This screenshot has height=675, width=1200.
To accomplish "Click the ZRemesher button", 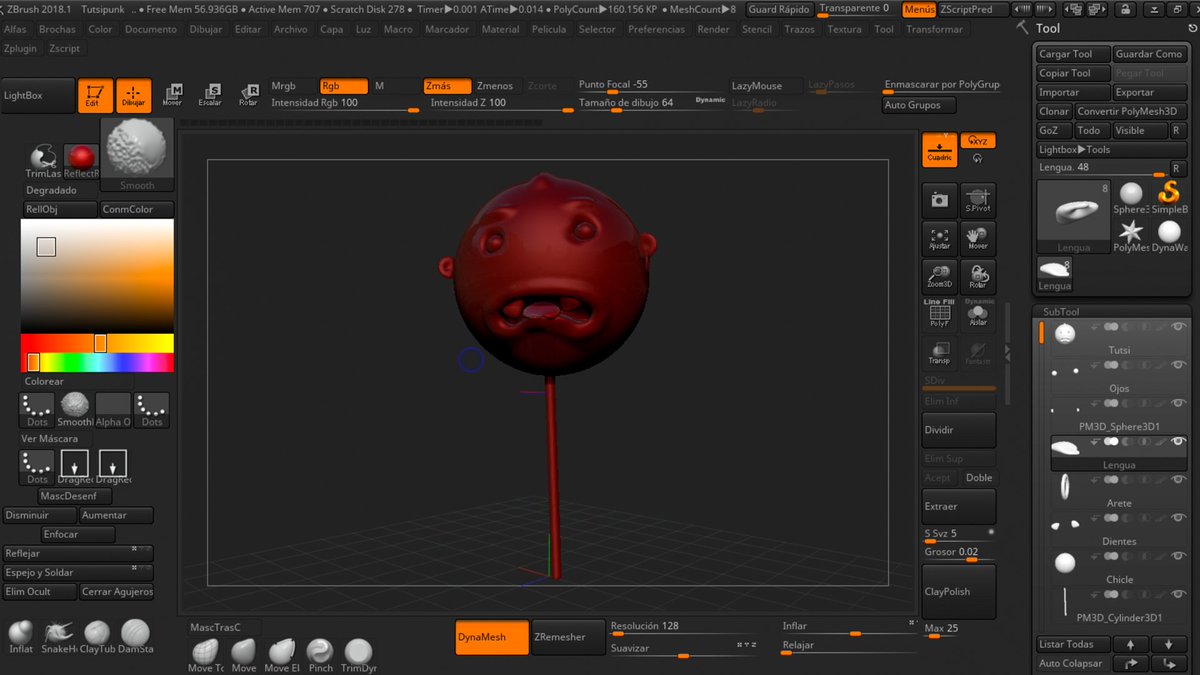I will coord(567,637).
